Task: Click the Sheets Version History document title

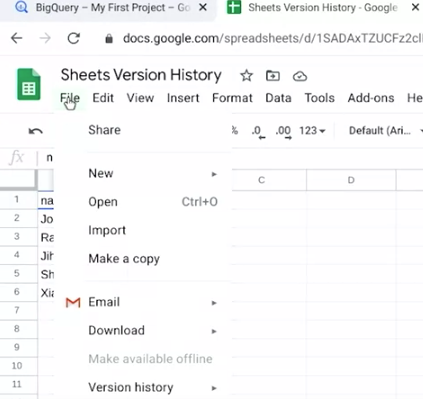Action: pyautogui.click(x=141, y=75)
